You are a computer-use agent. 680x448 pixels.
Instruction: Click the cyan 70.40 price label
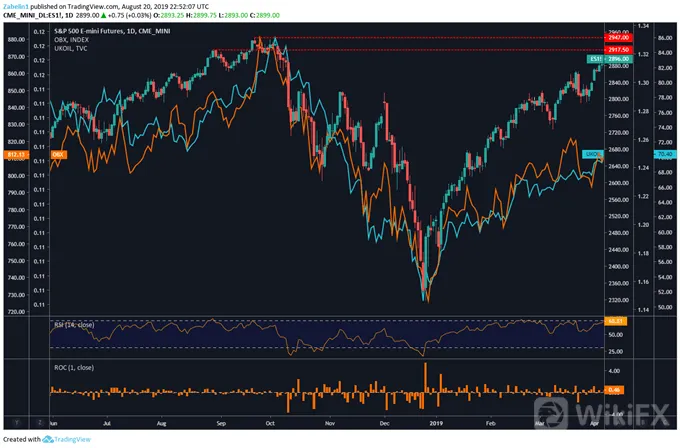point(665,154)
